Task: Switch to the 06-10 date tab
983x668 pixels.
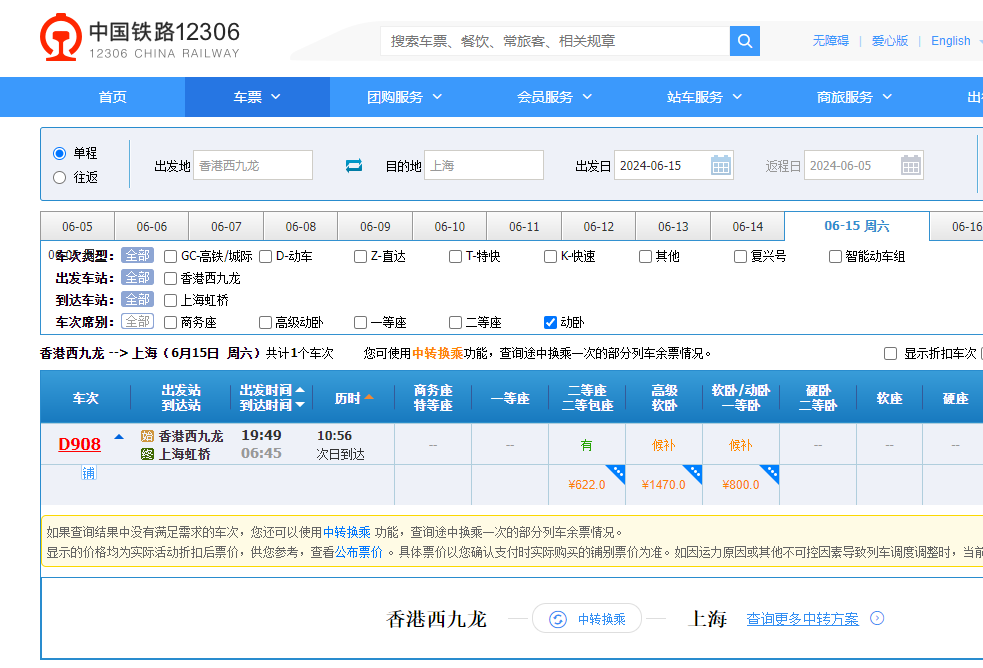Action: point(449,227)
